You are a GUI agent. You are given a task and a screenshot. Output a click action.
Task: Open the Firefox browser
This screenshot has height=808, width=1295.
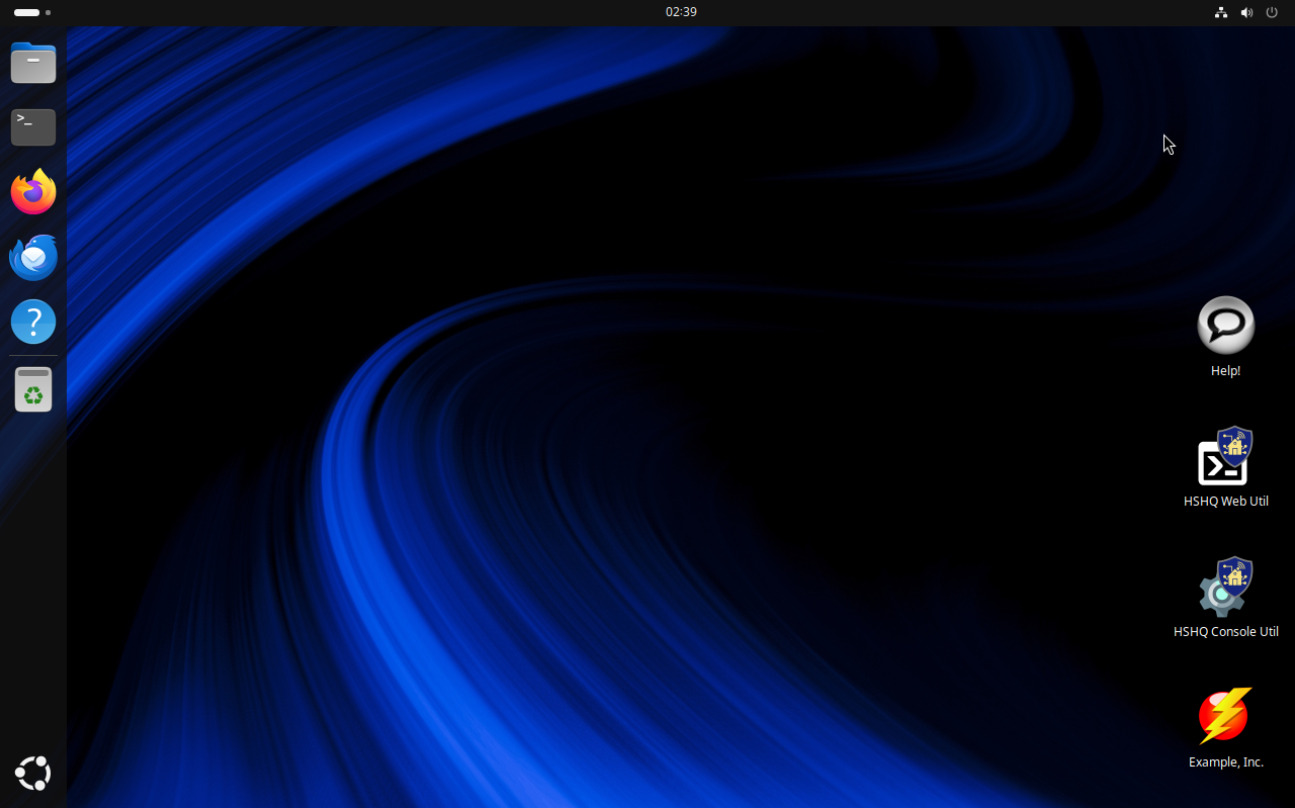33,192
